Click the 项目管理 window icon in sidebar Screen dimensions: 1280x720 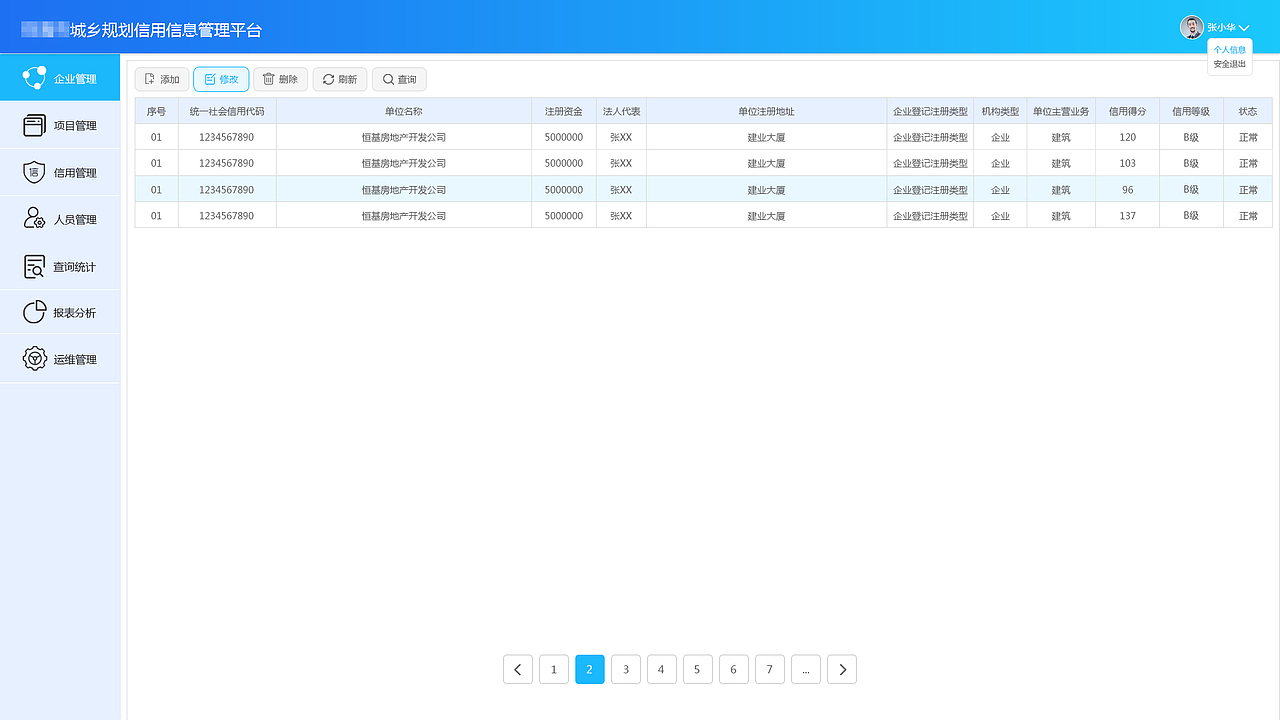(34, 125)
